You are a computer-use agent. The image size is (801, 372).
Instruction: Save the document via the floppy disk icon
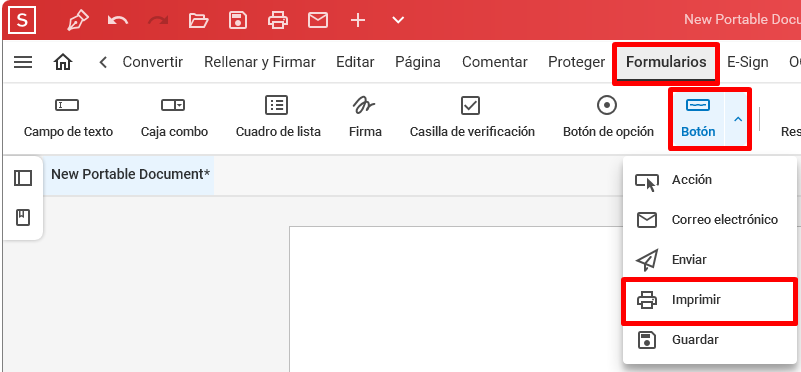pyautogui.click(x=238, y=20)
